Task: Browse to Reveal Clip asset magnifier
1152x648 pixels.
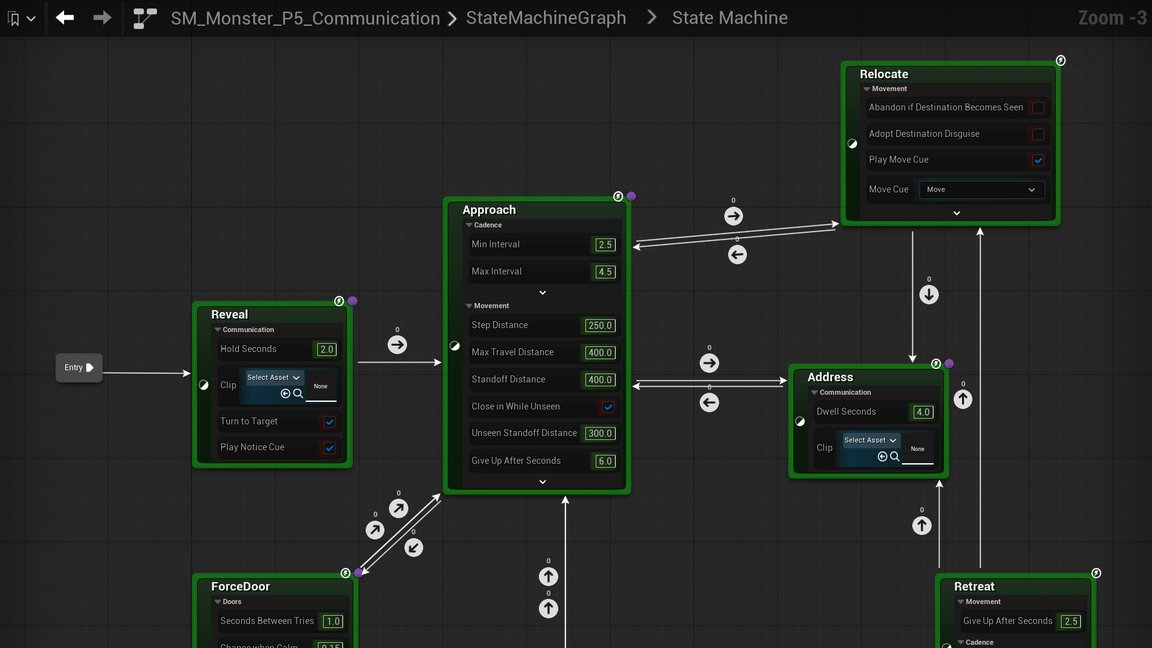Action: pyautogui.click(x=298, y=394)
